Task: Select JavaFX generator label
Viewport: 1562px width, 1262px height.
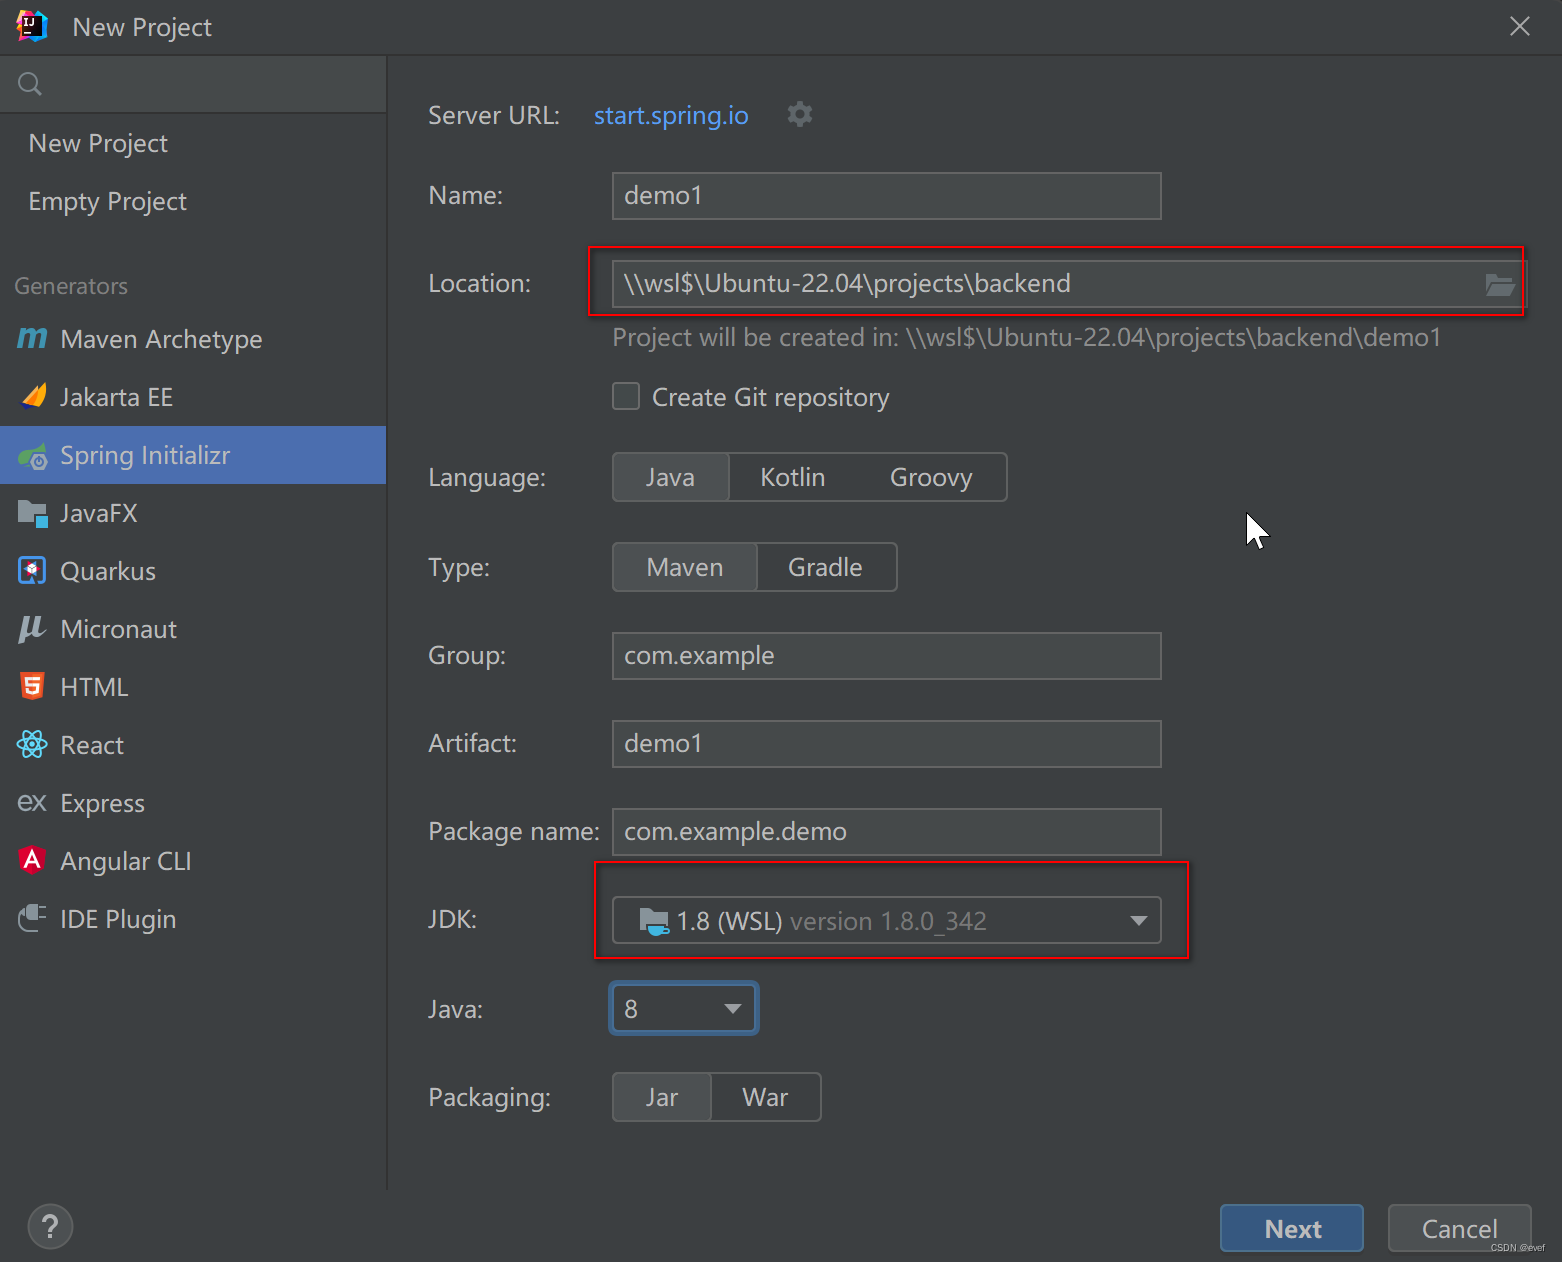Action: click(98, 513)
